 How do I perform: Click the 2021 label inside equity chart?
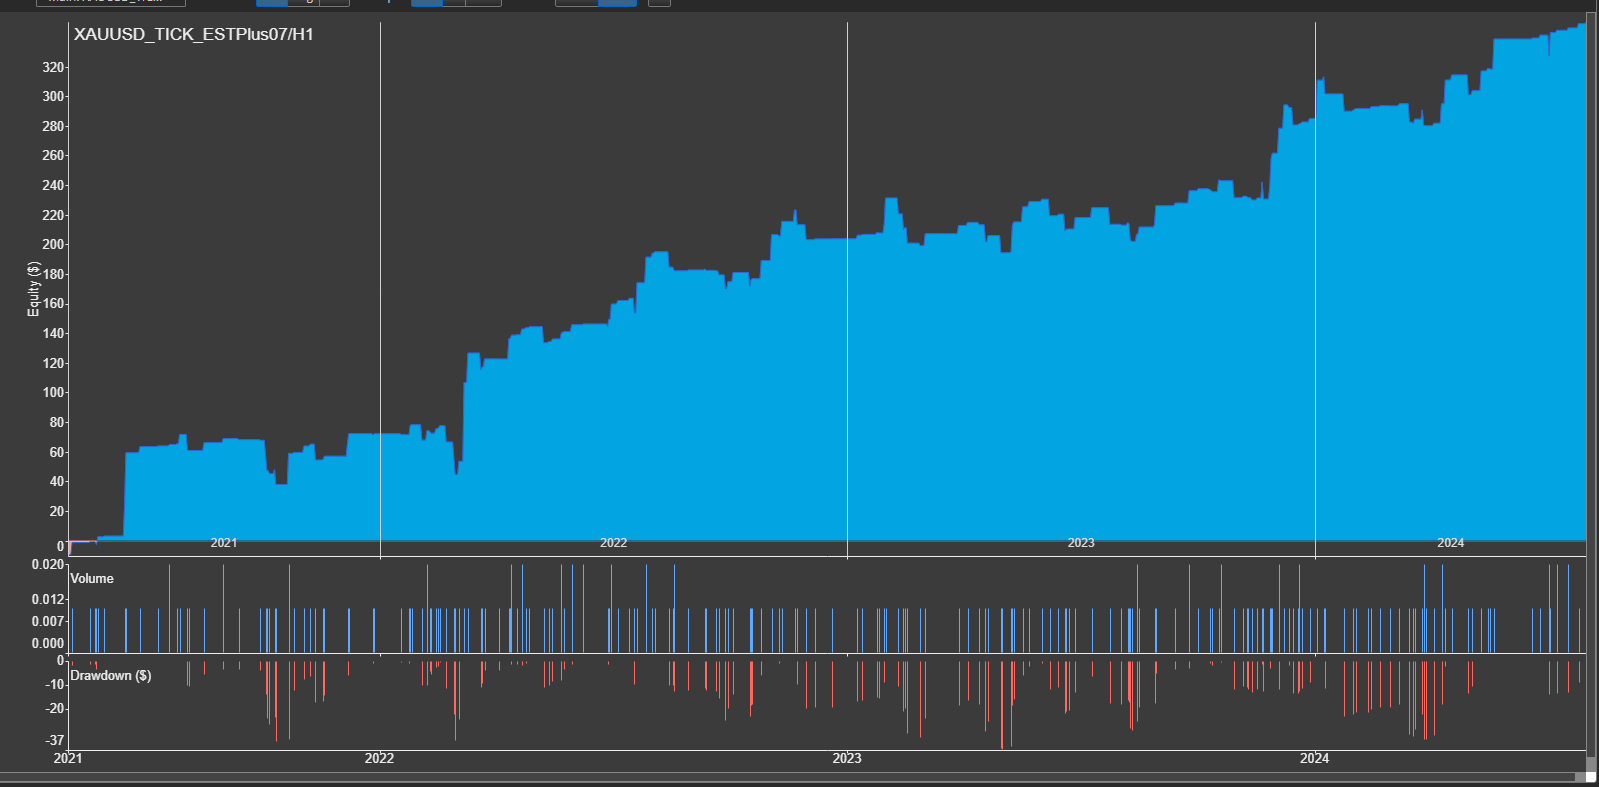tap(224, 543)
